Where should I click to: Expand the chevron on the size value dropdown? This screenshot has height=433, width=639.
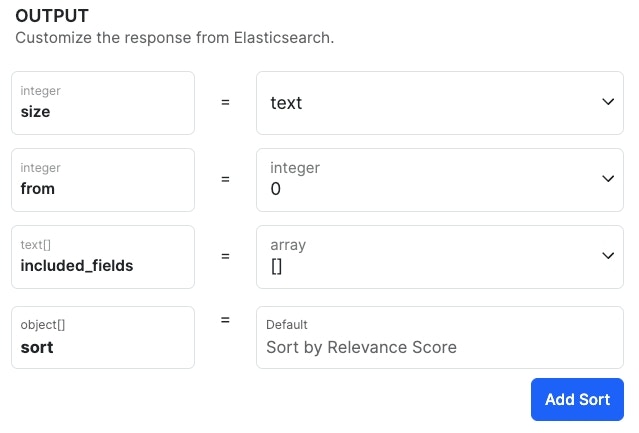608,102
